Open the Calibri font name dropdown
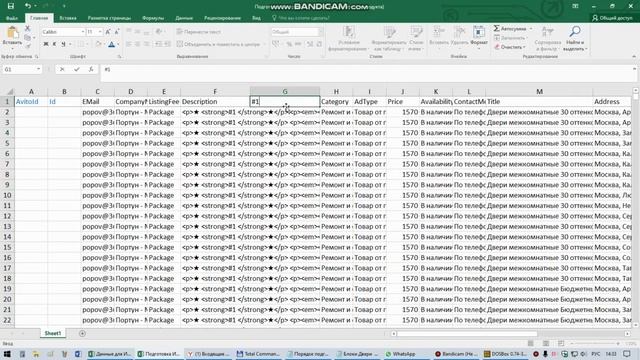 click(x=82, y=32)
